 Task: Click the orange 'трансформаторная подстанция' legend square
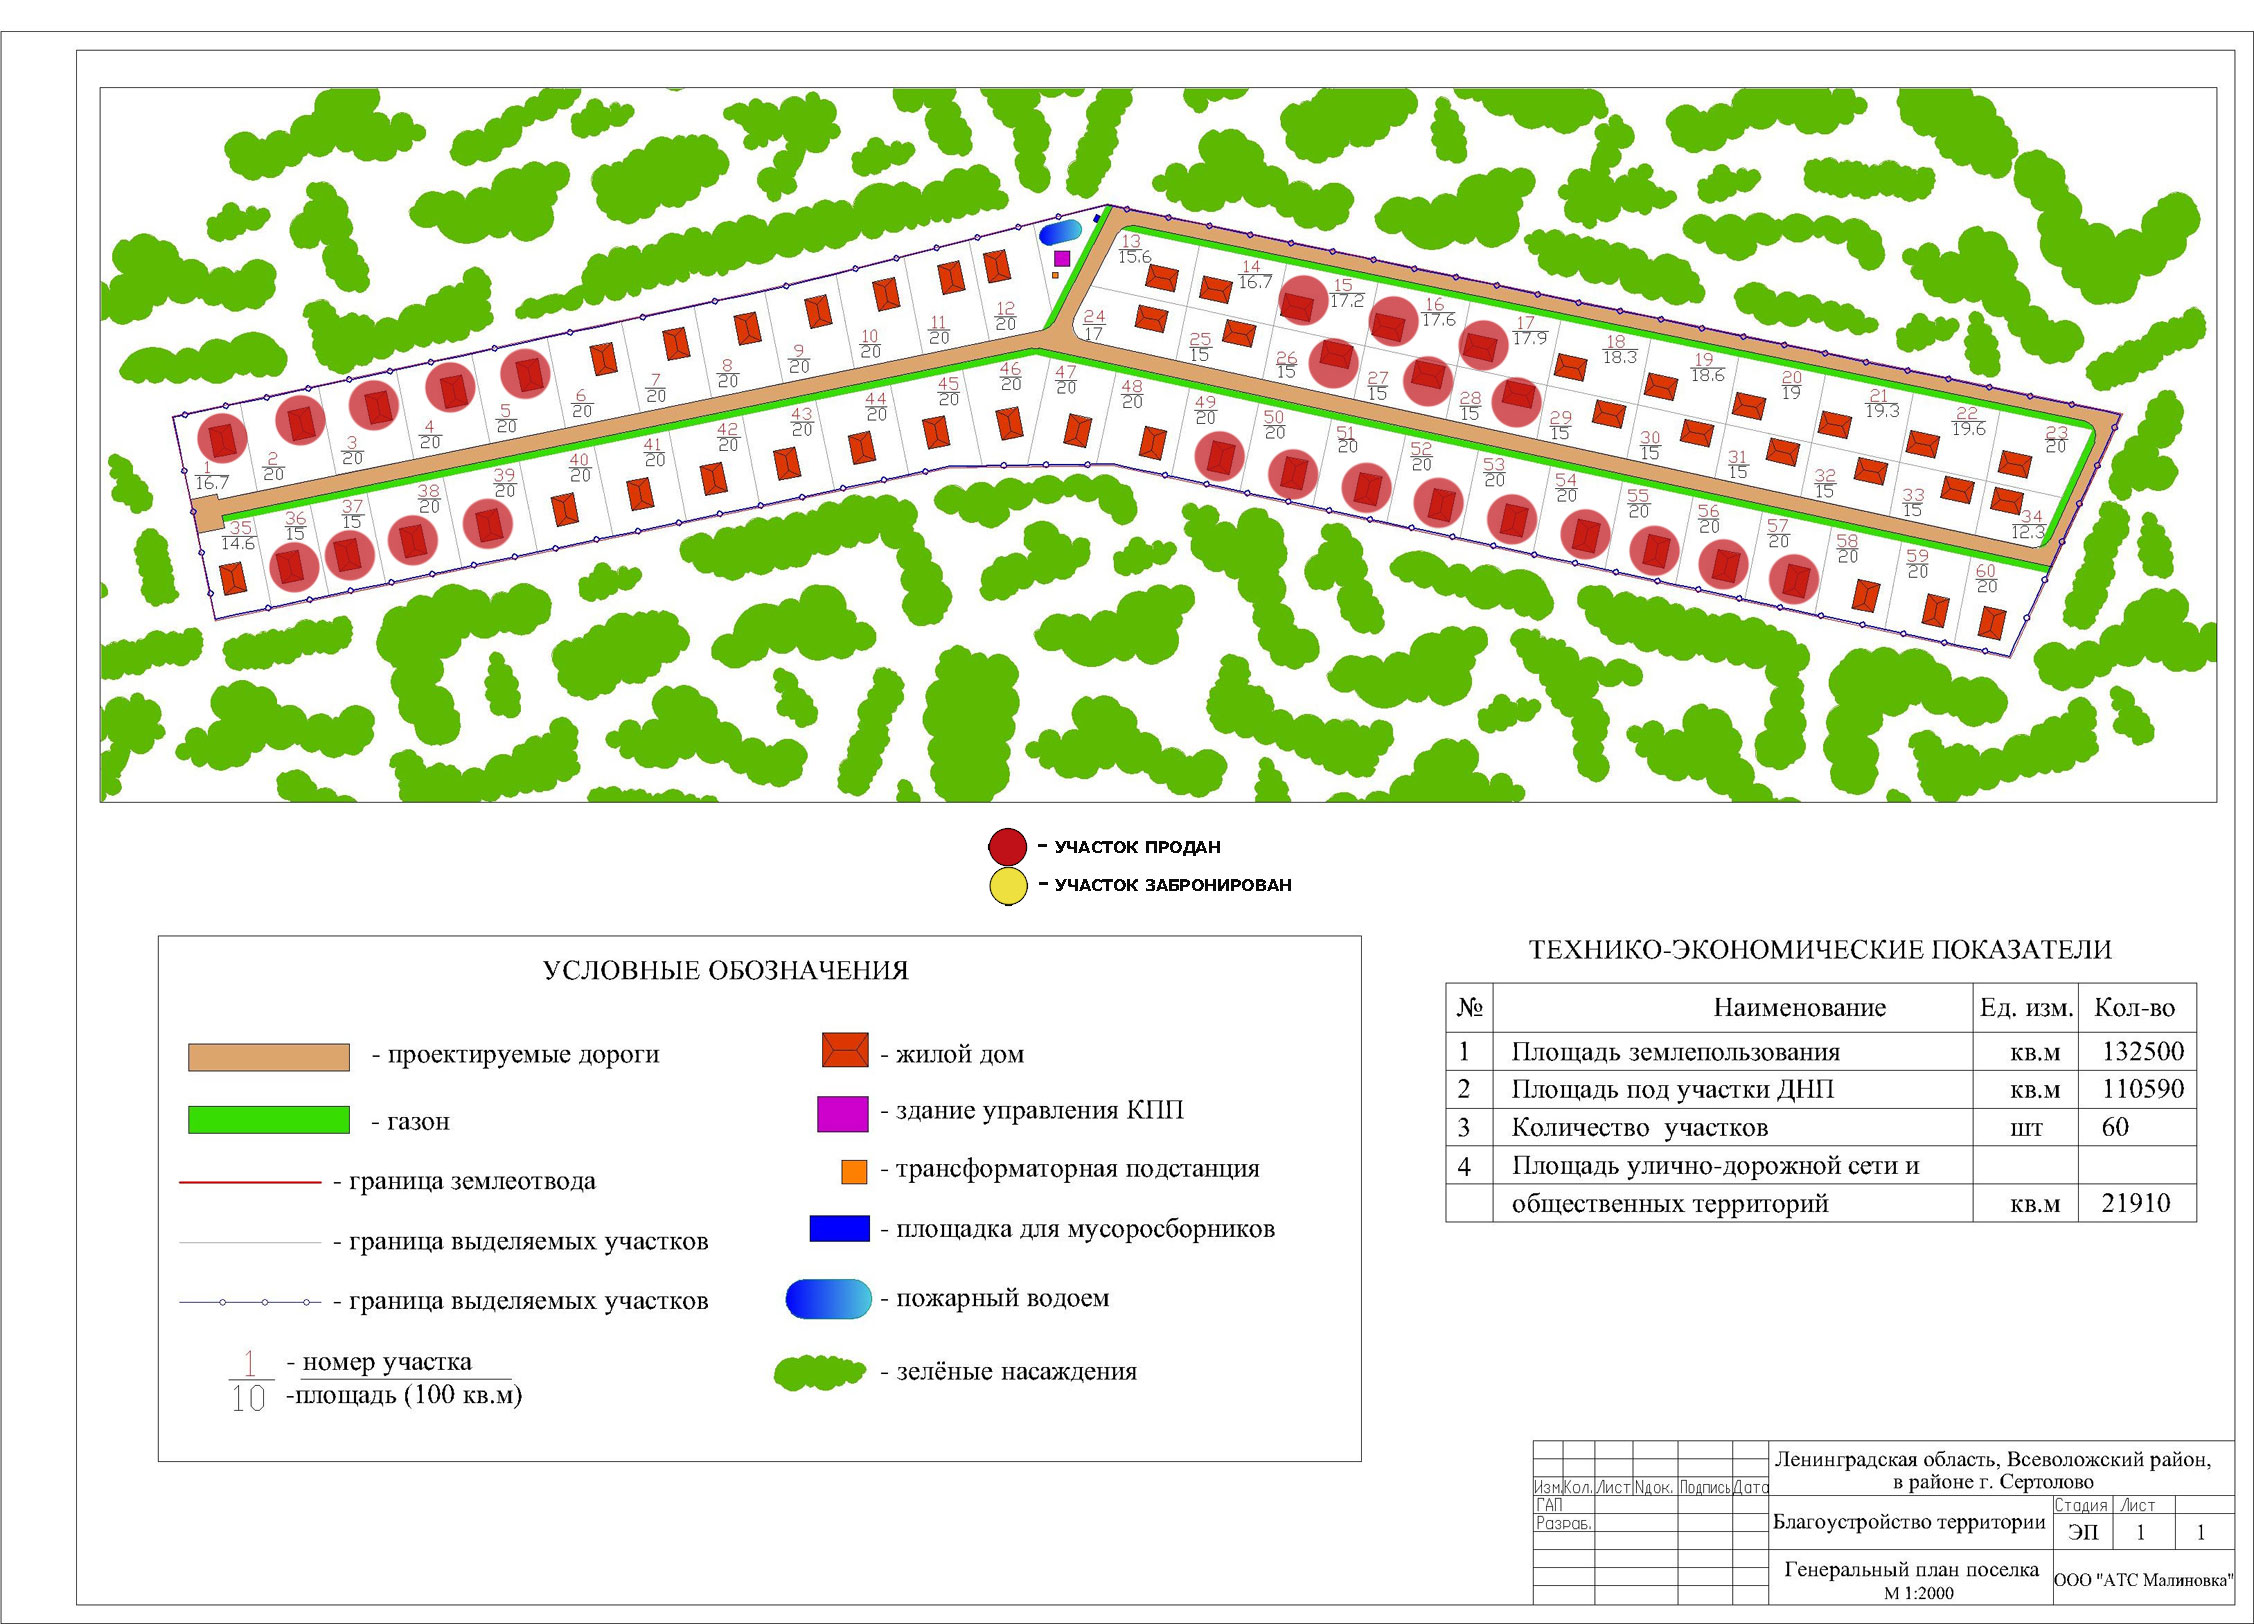pos(854,1171)
